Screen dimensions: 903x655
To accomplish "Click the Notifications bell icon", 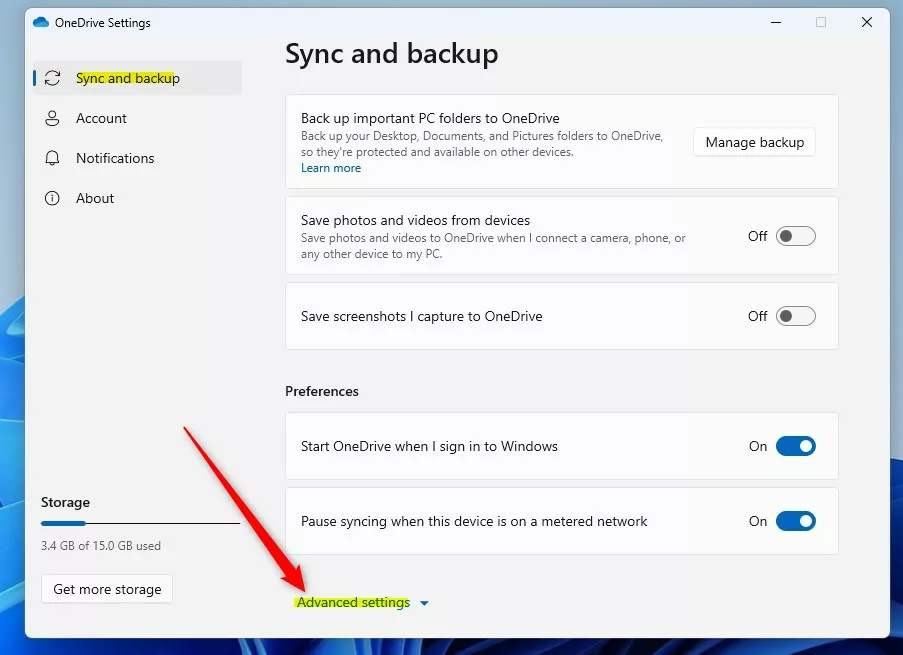I will pos(52,158).
